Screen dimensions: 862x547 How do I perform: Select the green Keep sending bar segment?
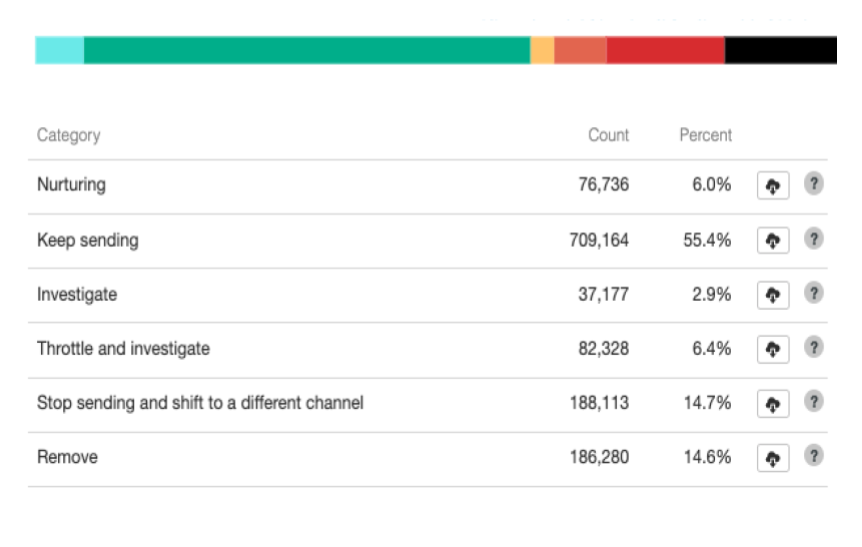coord(306,50)
